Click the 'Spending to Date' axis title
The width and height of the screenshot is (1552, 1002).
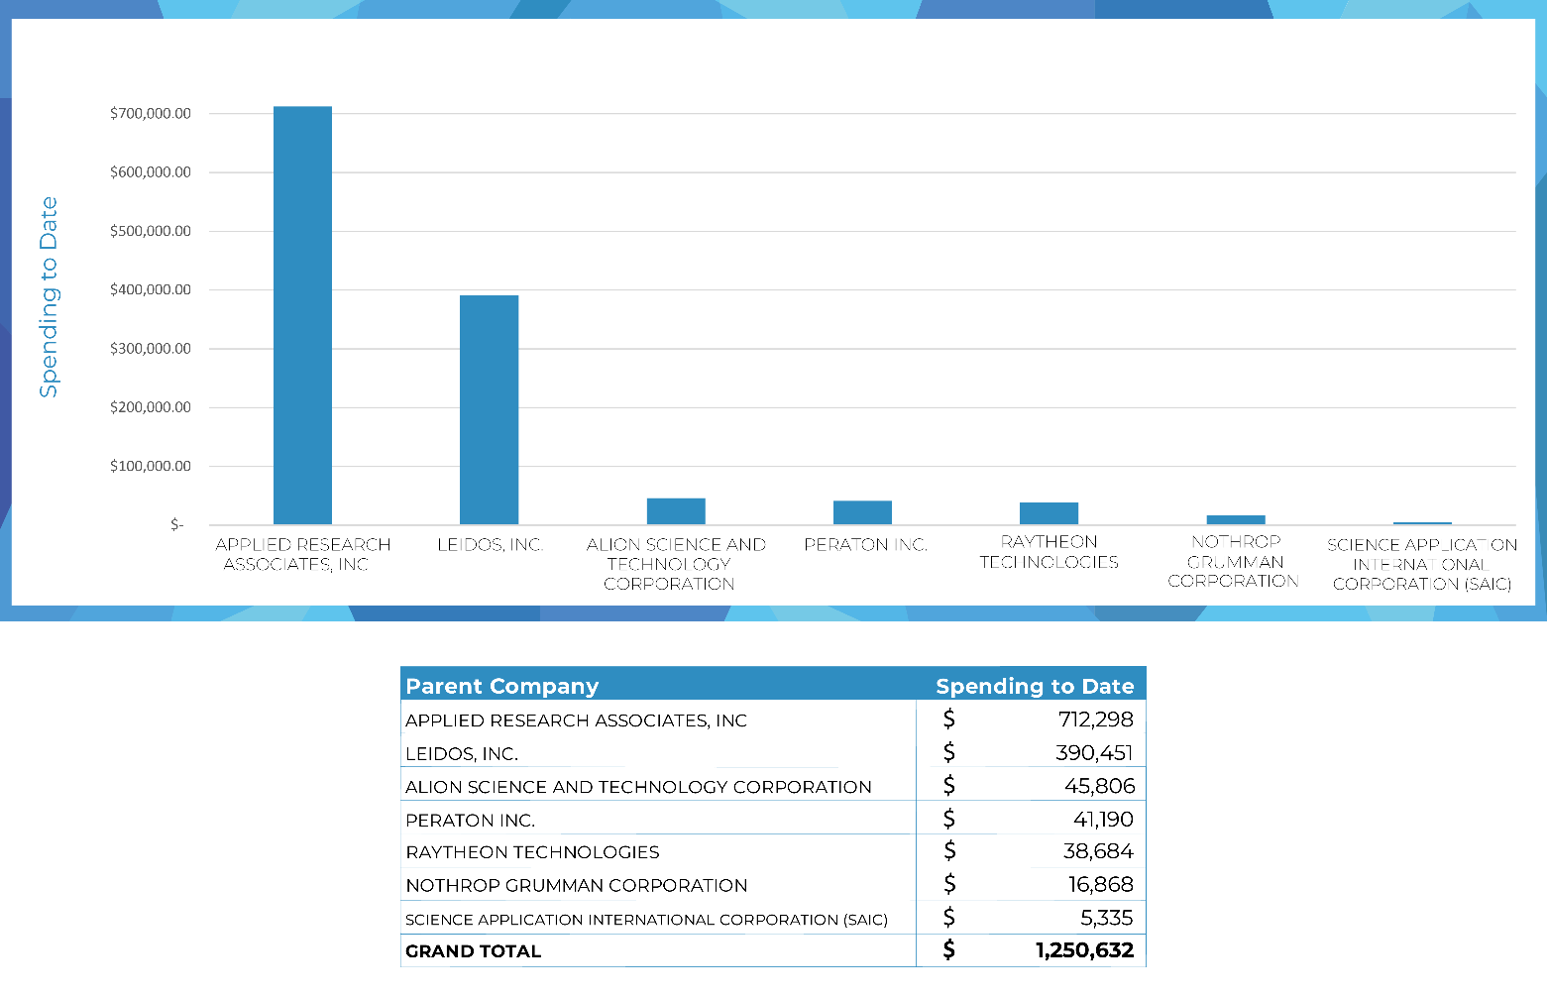tap(49, 297)
